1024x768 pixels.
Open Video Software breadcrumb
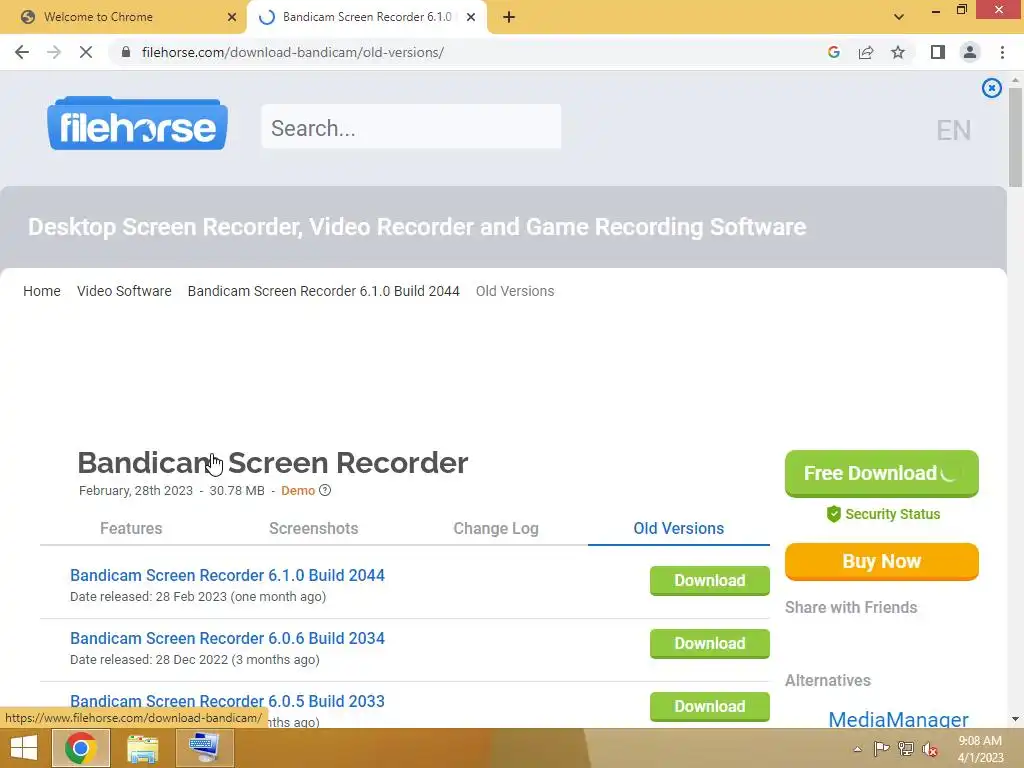124,291
